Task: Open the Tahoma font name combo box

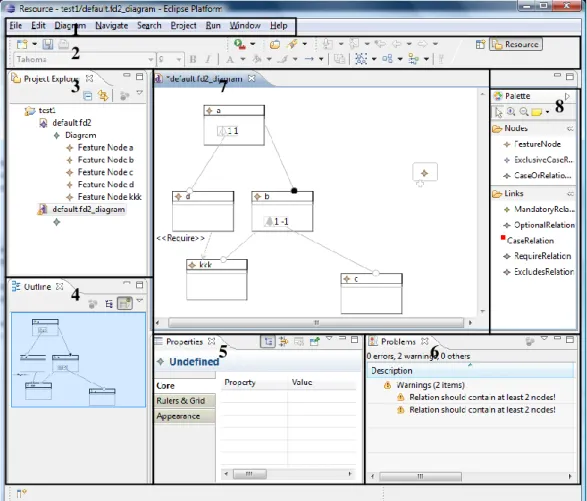Action: [84, 59]
